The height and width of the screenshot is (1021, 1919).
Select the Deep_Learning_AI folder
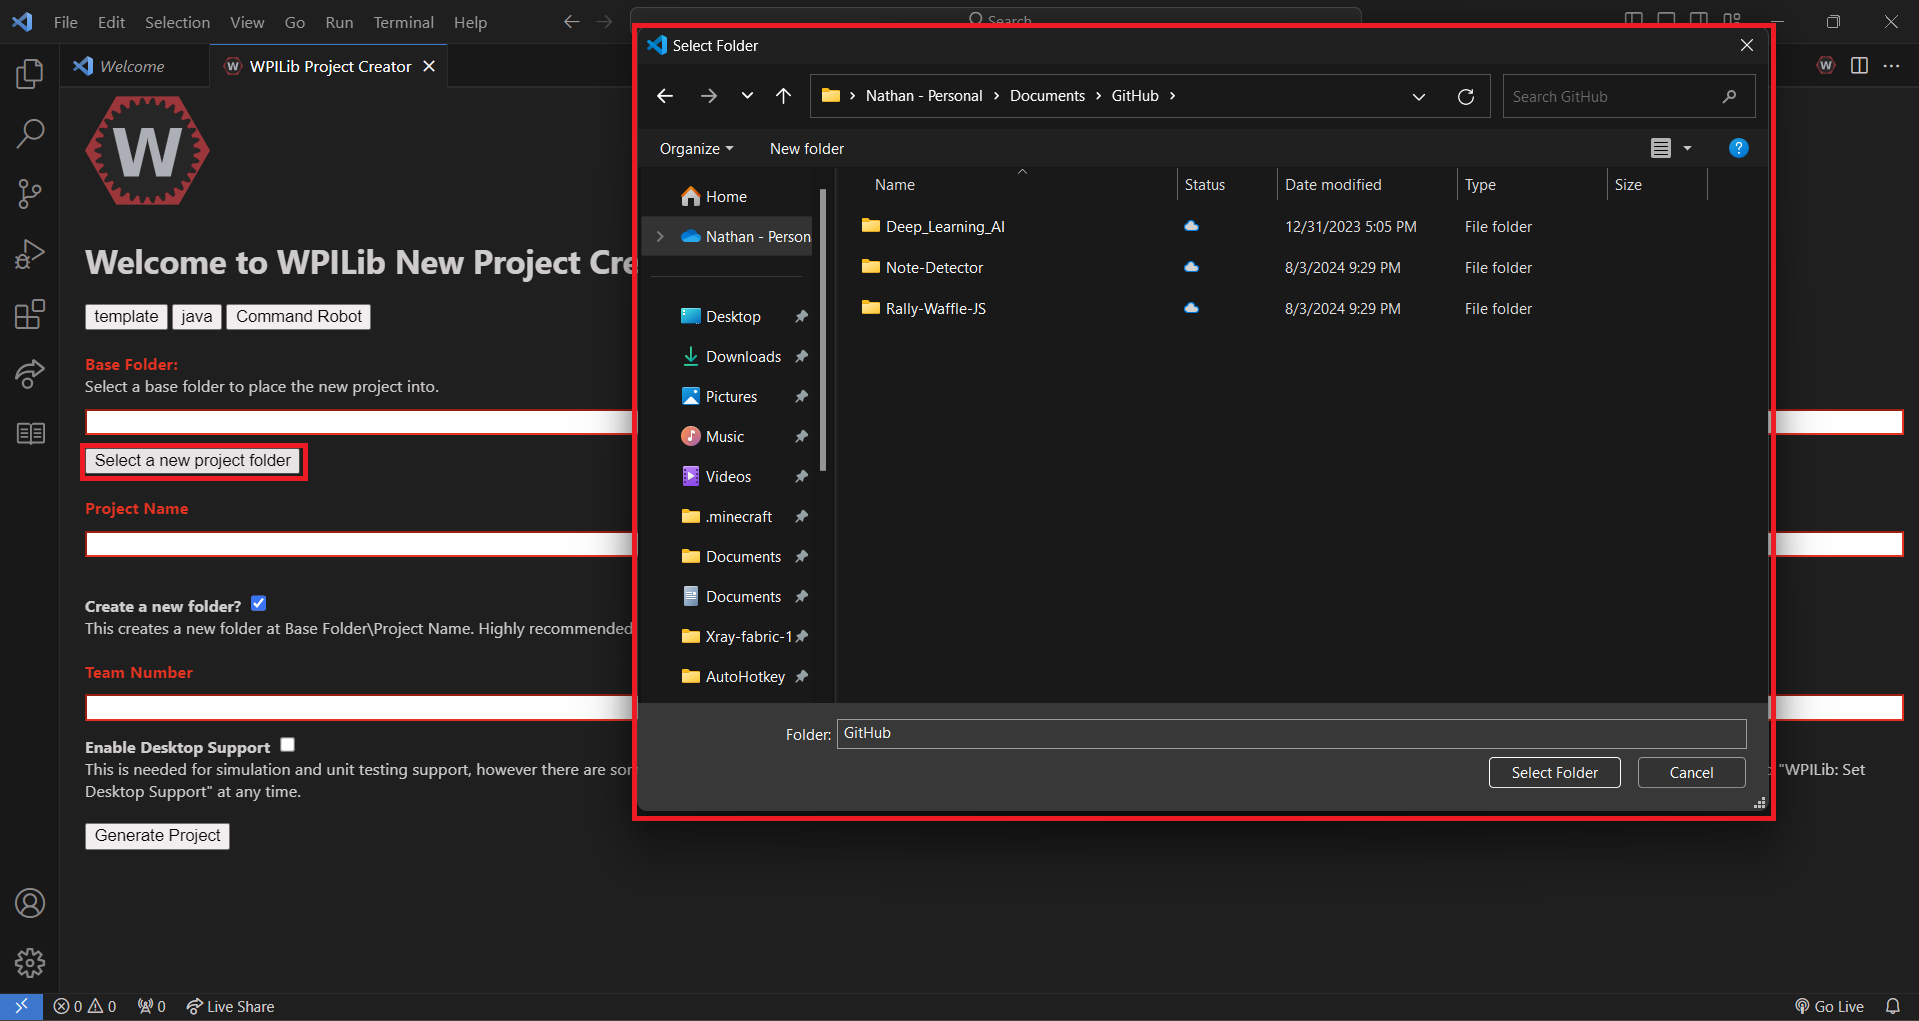[945, 226]
